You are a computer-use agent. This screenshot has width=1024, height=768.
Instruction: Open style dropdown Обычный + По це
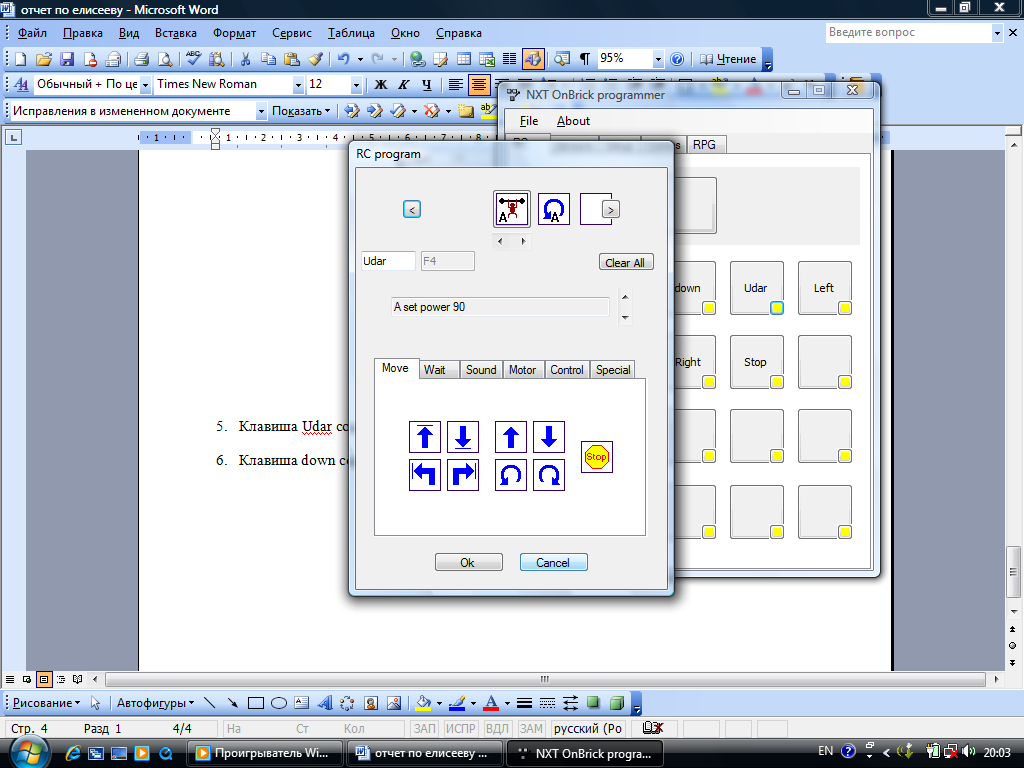coord(145,84)
